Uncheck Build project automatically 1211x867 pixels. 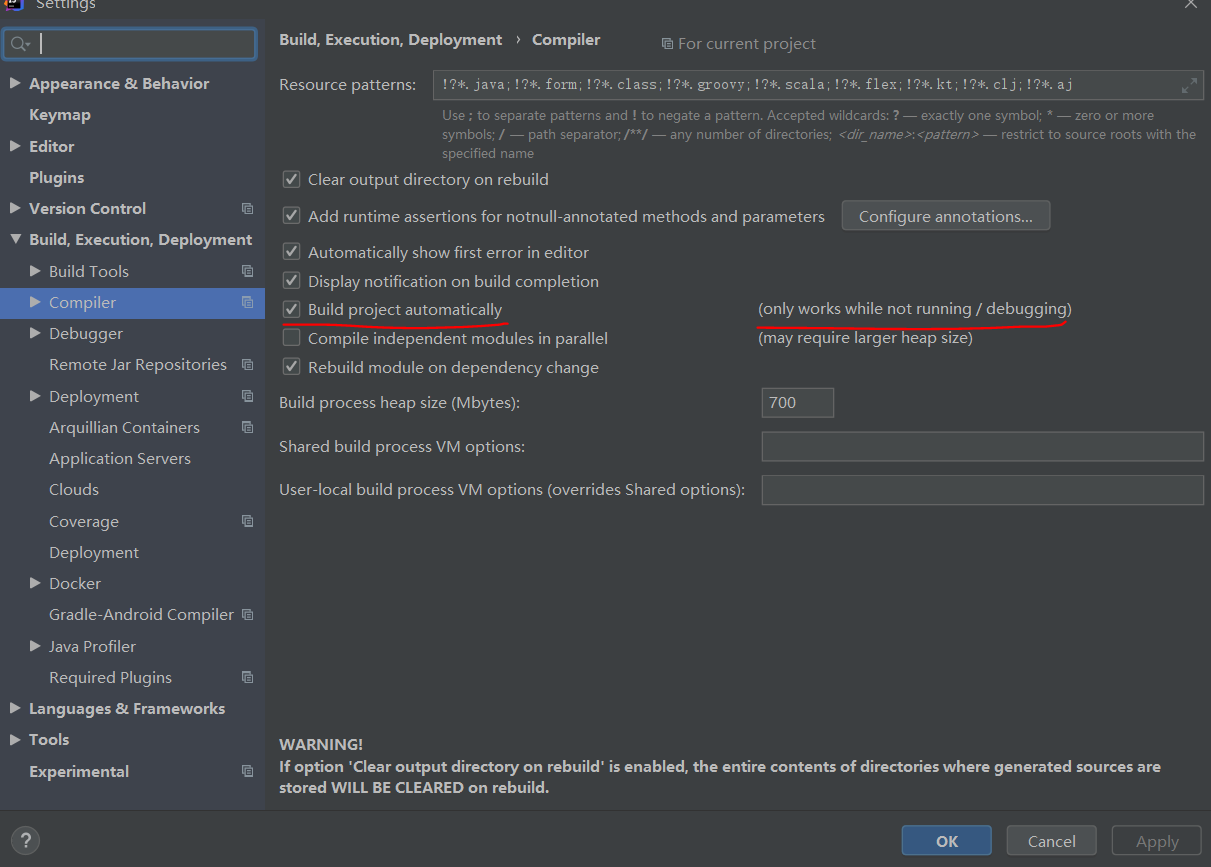(291, 310)
